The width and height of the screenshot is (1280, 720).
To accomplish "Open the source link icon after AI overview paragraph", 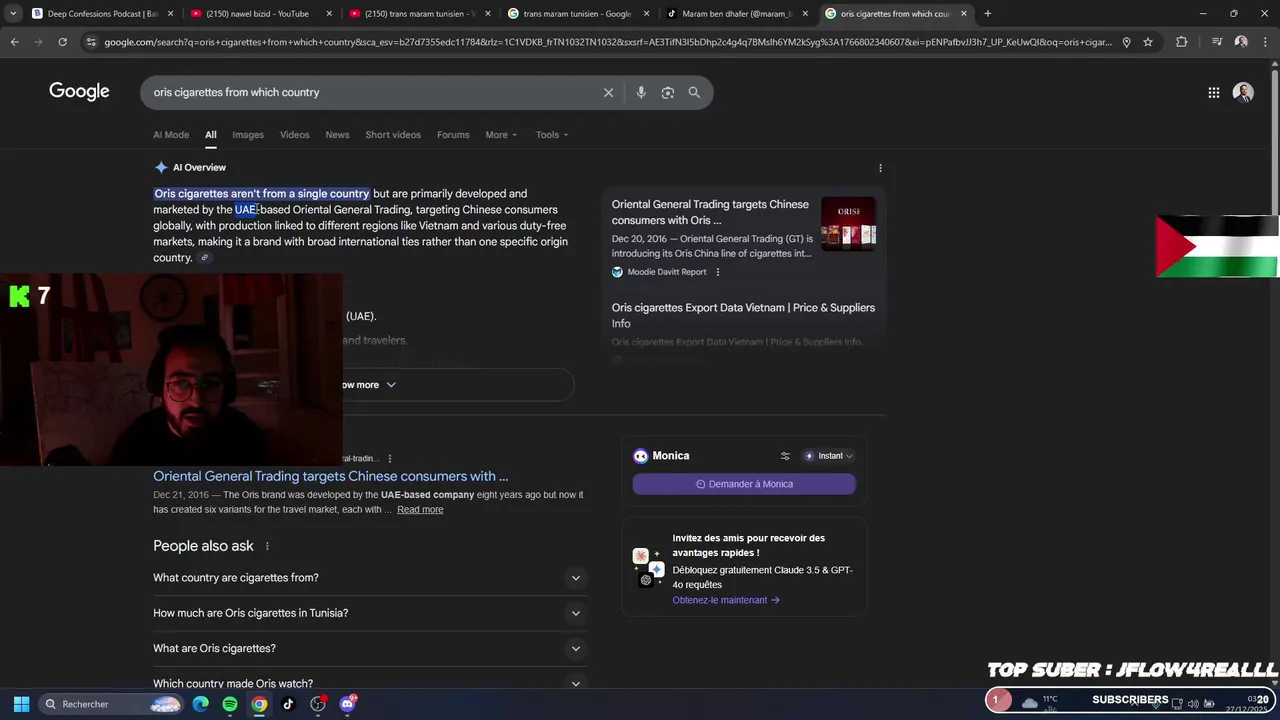I will 204,258.
